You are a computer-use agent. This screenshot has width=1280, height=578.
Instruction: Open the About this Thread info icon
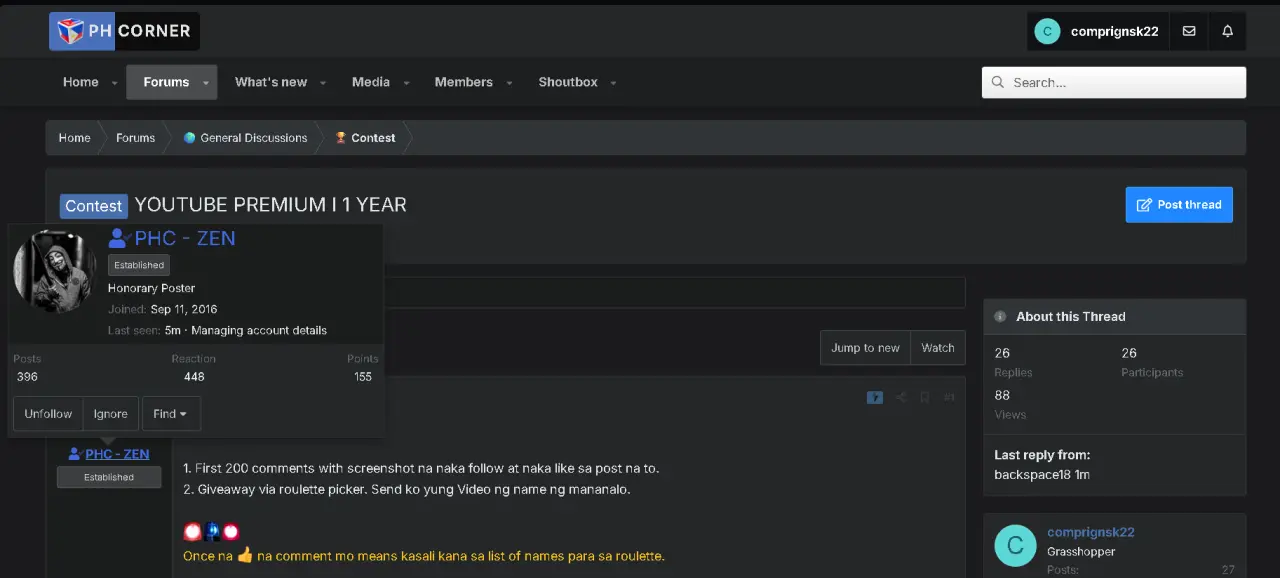pyautogui.click(x=1000, y=317)
